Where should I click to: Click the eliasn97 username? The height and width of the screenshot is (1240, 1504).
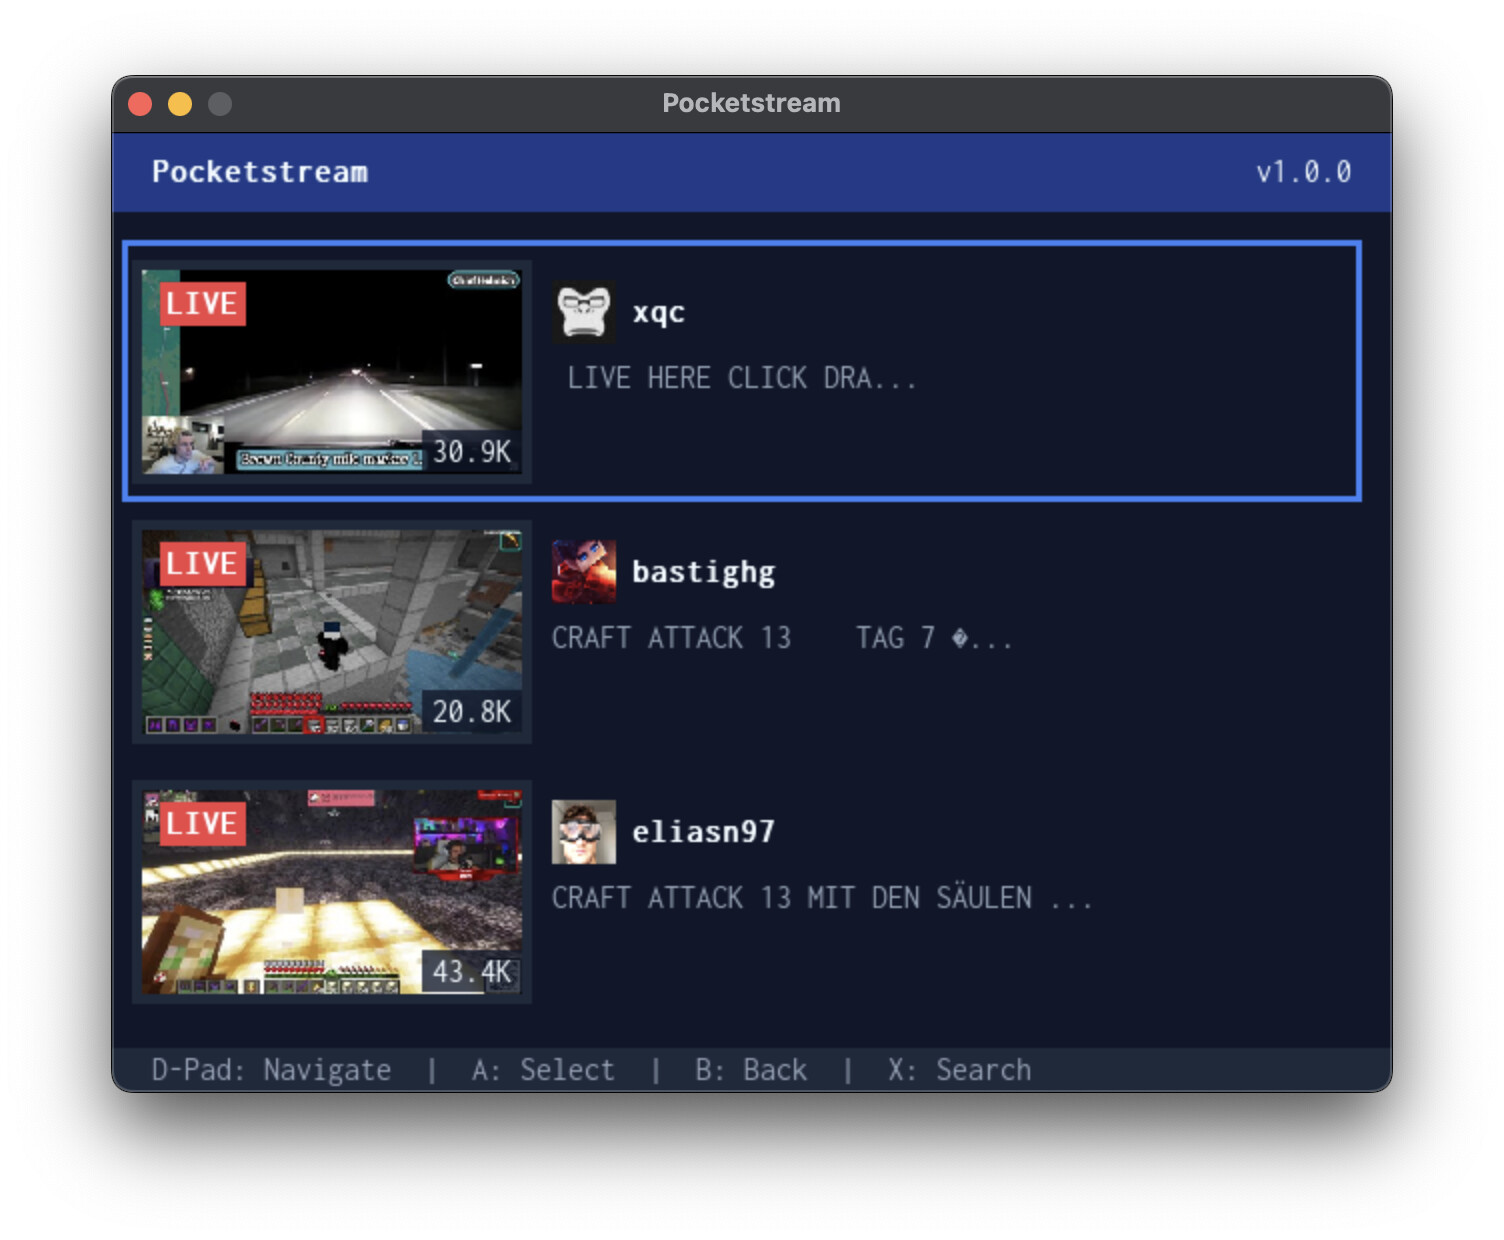[703, 832]
